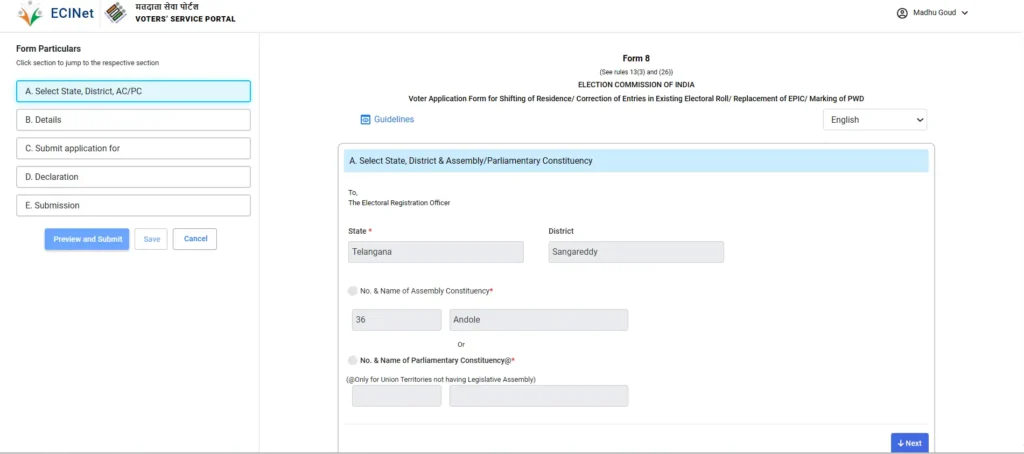Open the Guidelines eye icon
The width and height of the screenshot is (1024, 454).
click(366, 120)
